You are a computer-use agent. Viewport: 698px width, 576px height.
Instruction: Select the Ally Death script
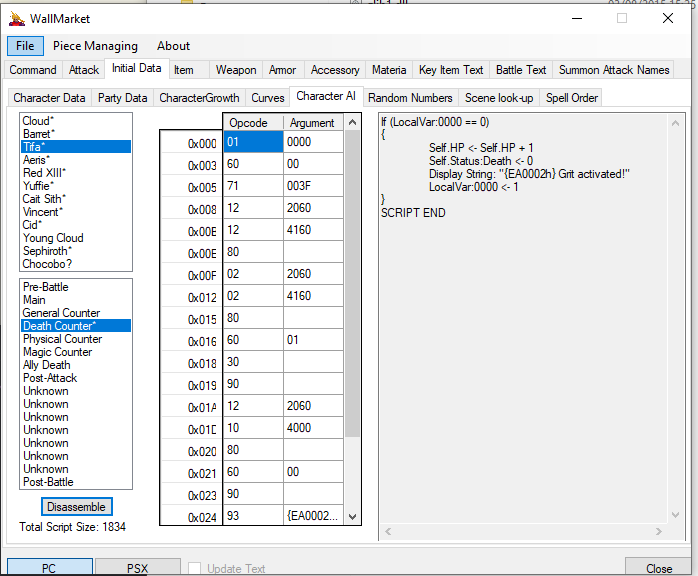tap(76, 365)
